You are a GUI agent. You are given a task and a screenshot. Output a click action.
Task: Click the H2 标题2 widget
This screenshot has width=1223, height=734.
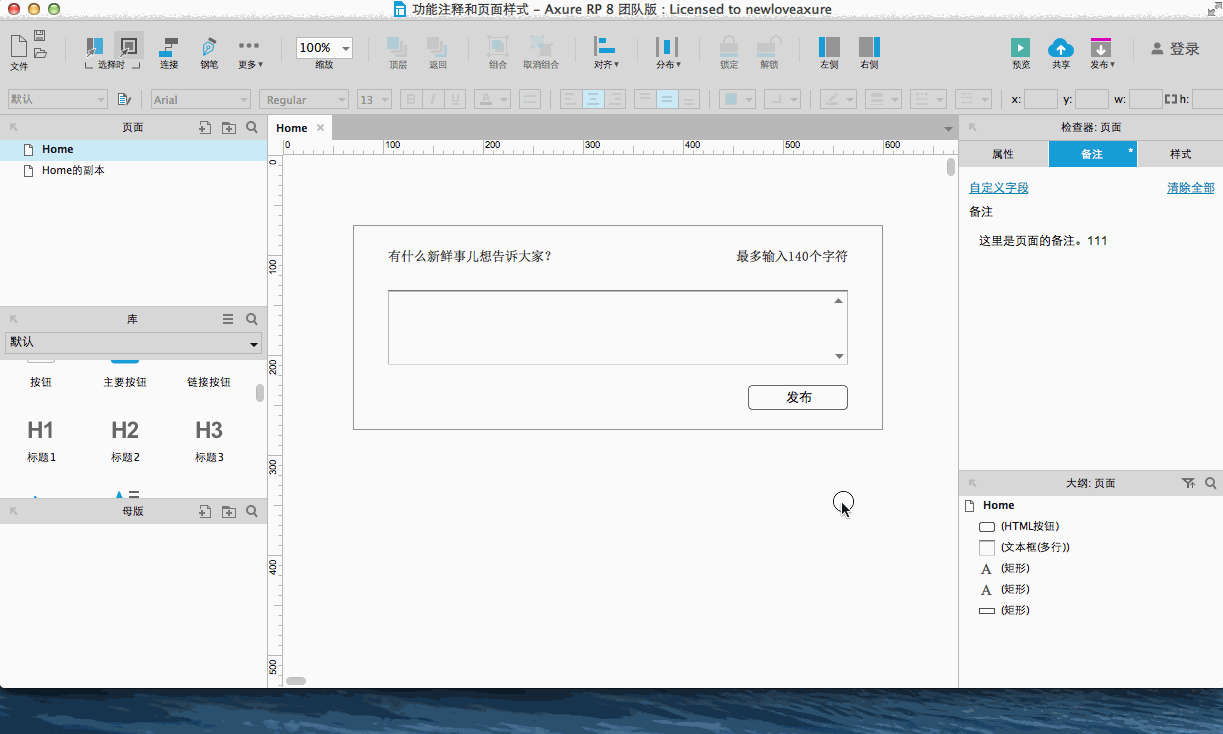124,441
